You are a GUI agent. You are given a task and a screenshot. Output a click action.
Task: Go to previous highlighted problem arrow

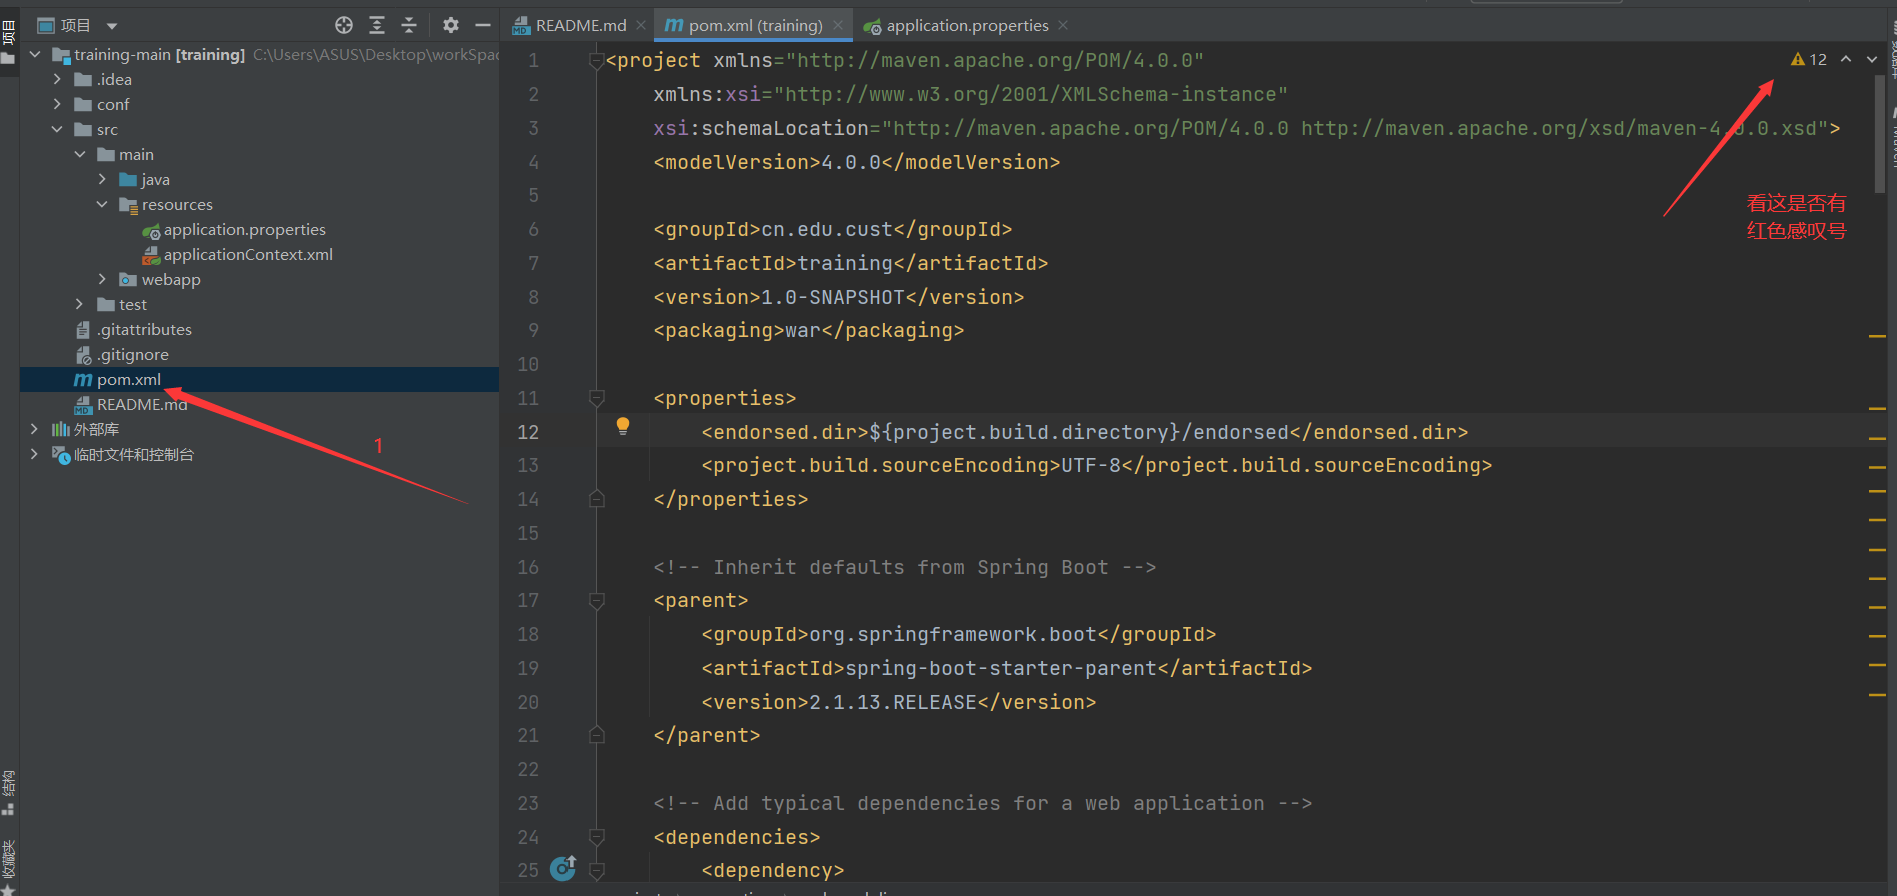click(1846, 59)
